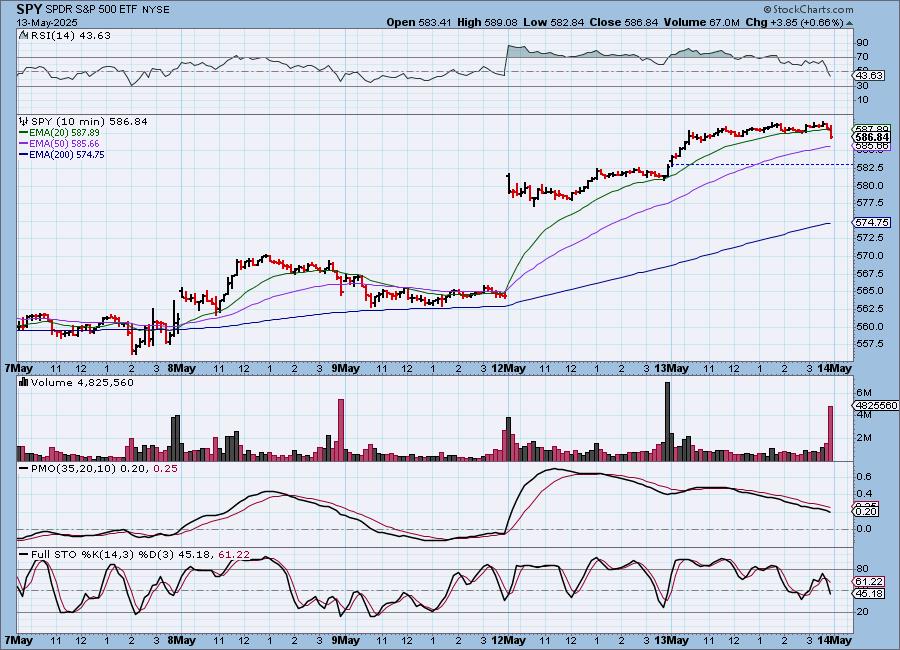Click the Close 586.84 header value
Screen dimensions: 900x650
coord(624,22)
